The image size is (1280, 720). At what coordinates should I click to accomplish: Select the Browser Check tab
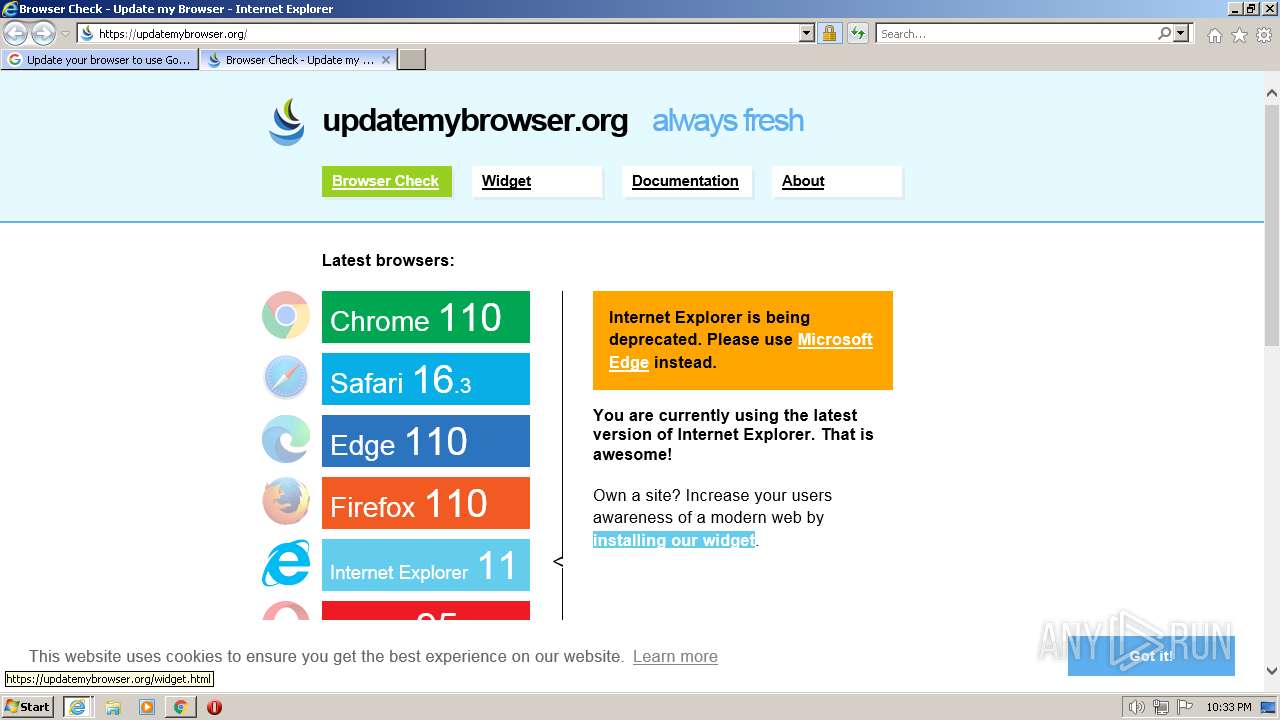[298, 60]
